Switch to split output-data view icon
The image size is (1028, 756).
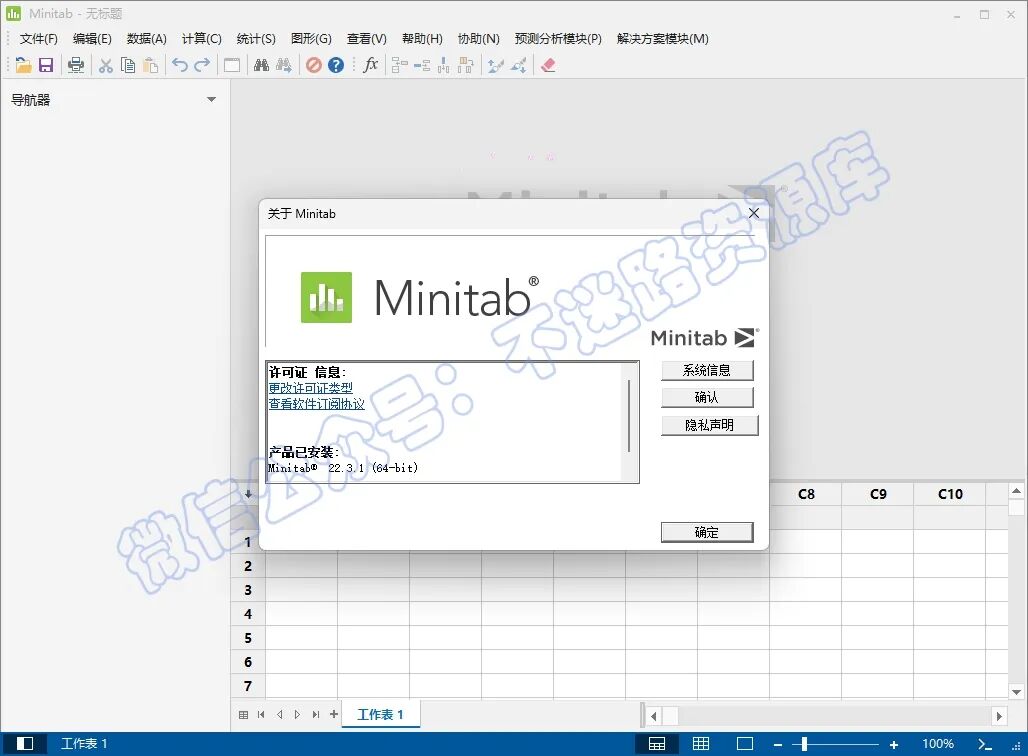pos(656,744)
